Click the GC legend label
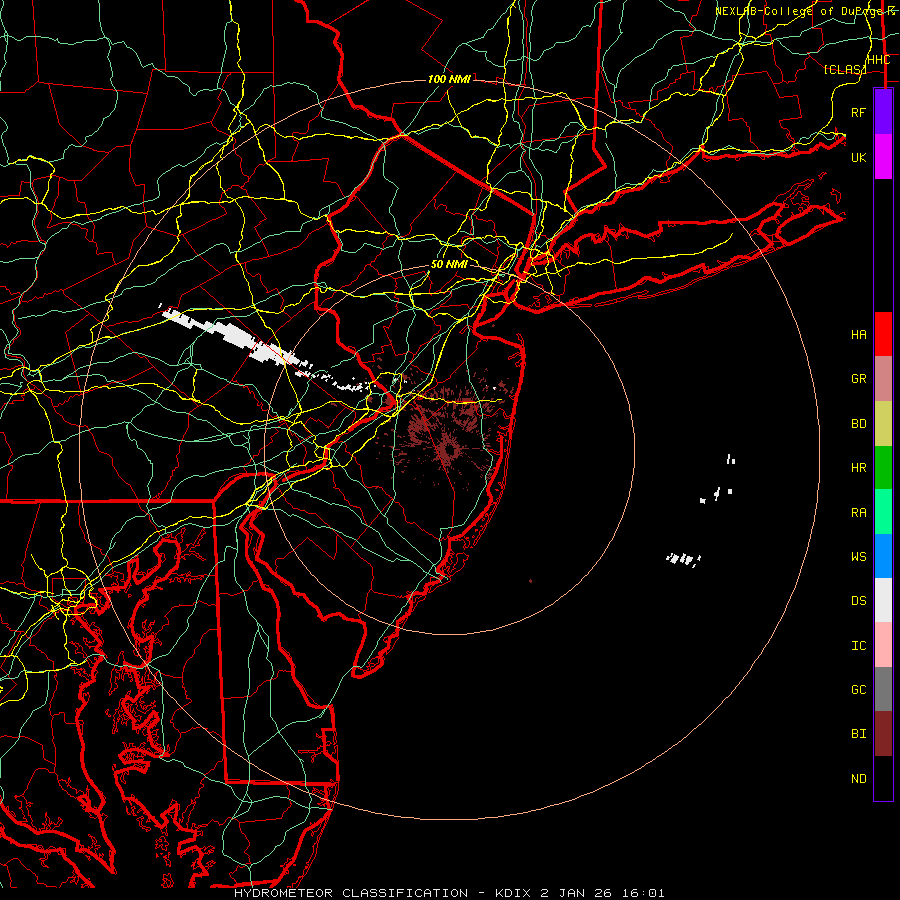This screenshot has width=900, height=900. tap(859, 690)
